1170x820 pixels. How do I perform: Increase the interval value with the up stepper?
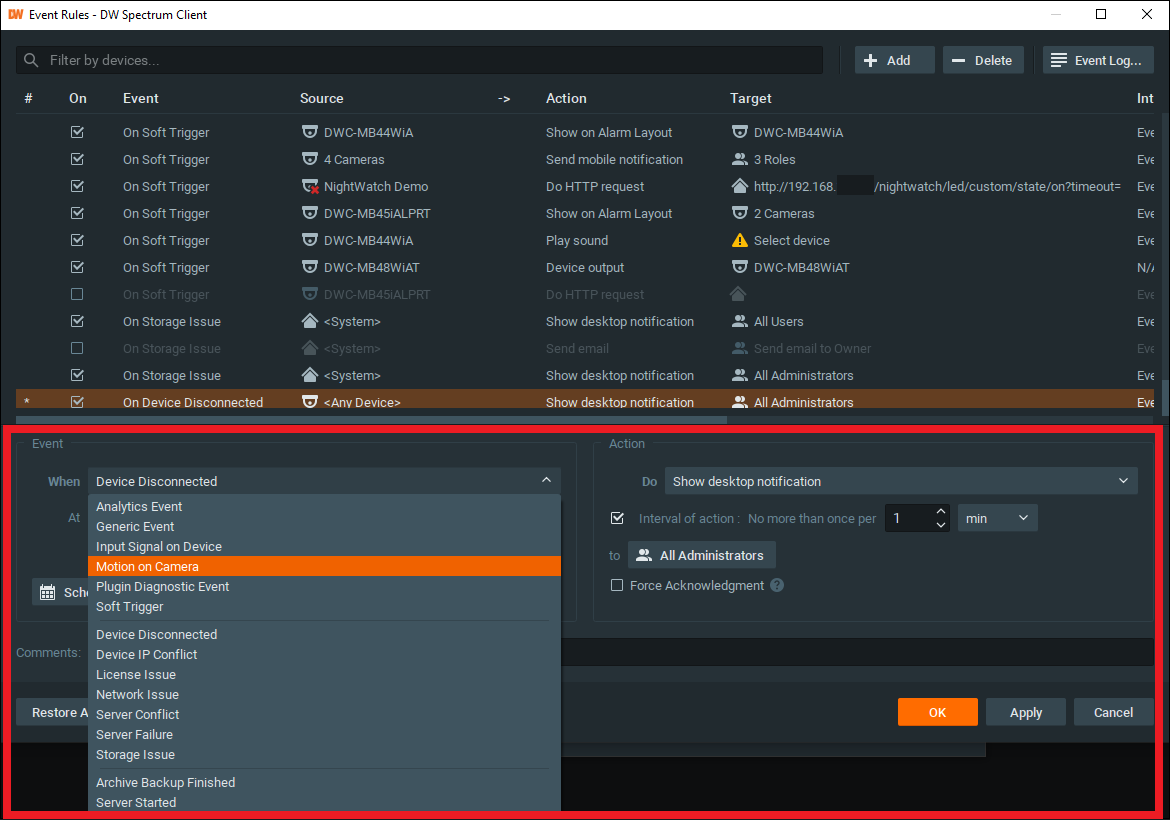click(940, 511)
